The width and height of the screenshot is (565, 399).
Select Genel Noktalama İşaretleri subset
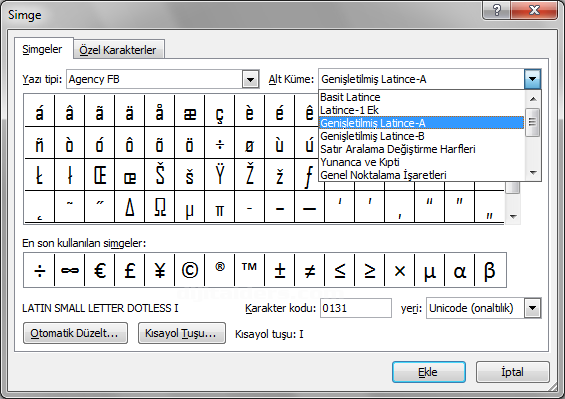[x=421, y=175]
